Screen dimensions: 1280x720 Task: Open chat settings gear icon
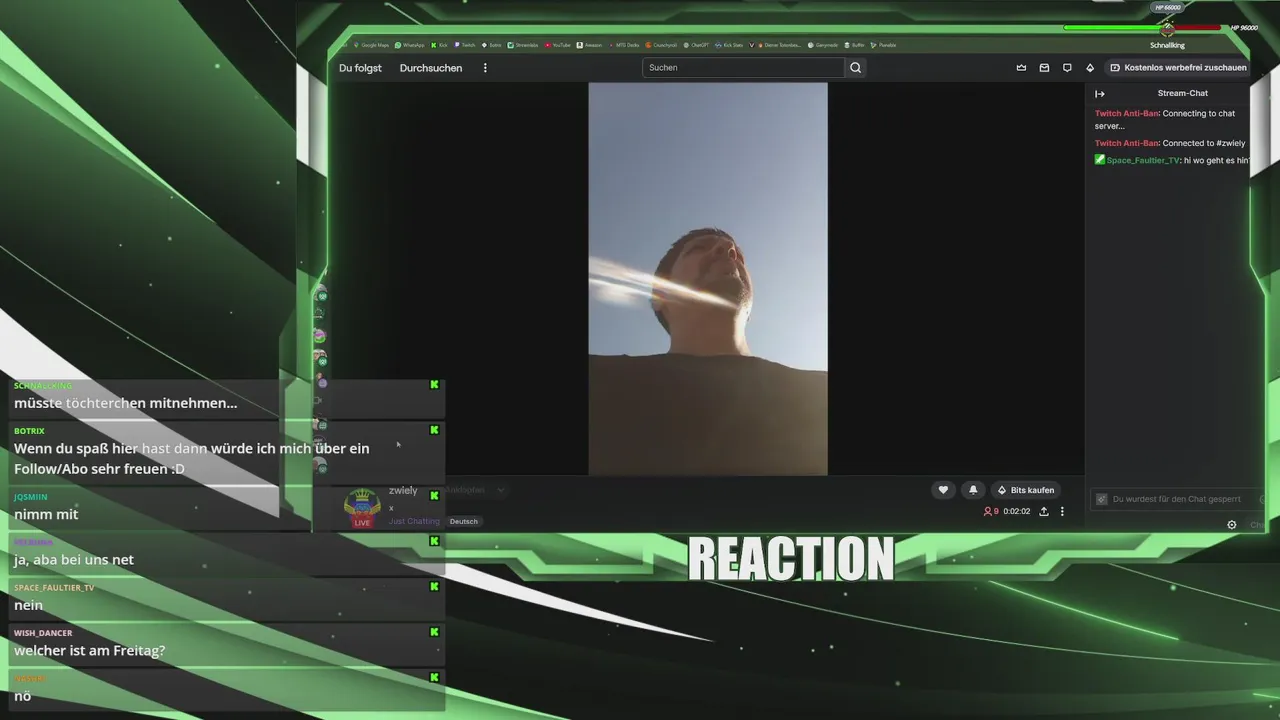click(x=1232, y=525)
